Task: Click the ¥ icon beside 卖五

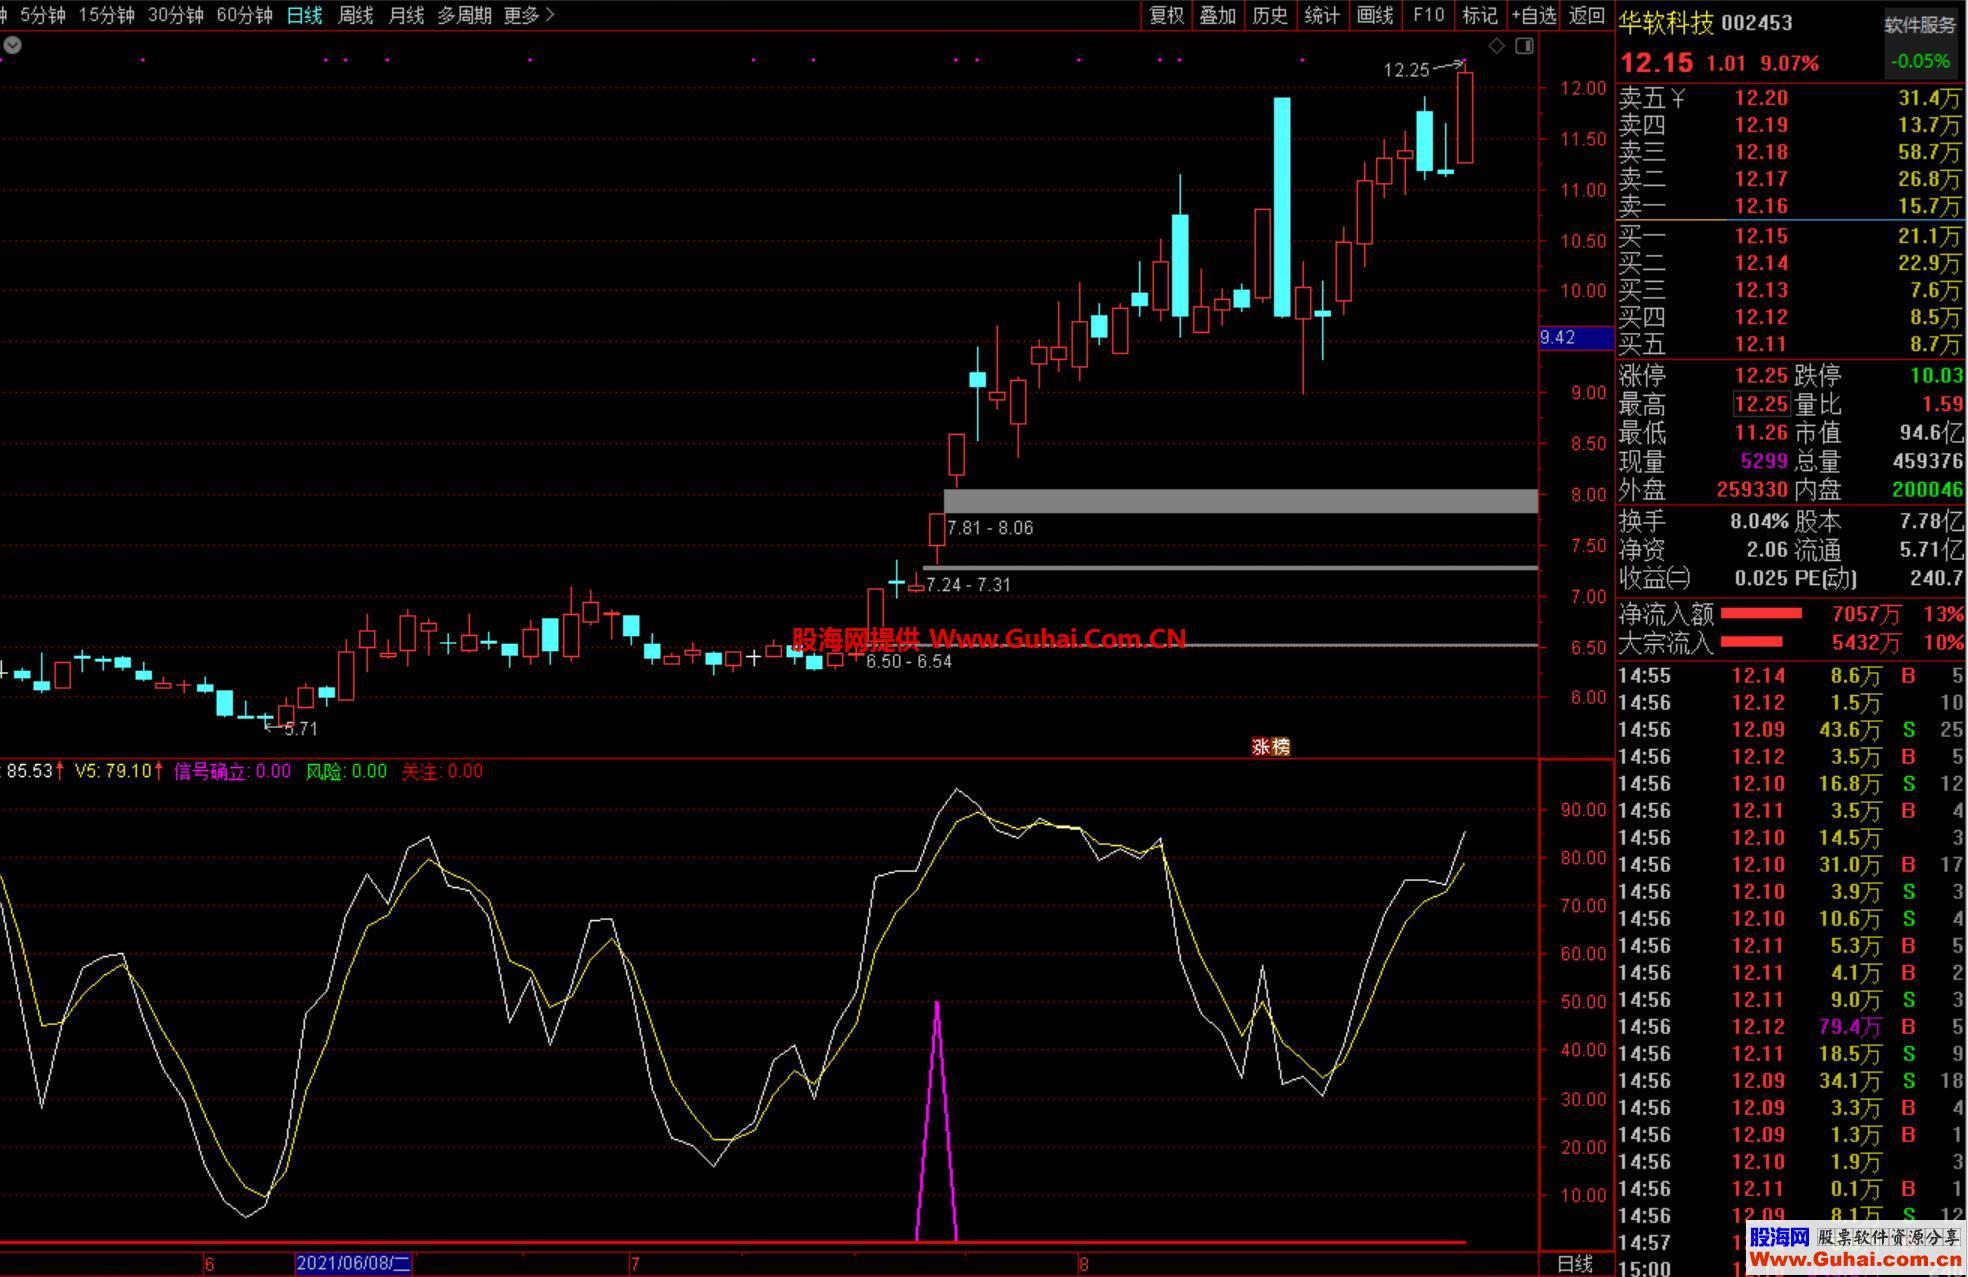Action: [x=1678, y=98]
